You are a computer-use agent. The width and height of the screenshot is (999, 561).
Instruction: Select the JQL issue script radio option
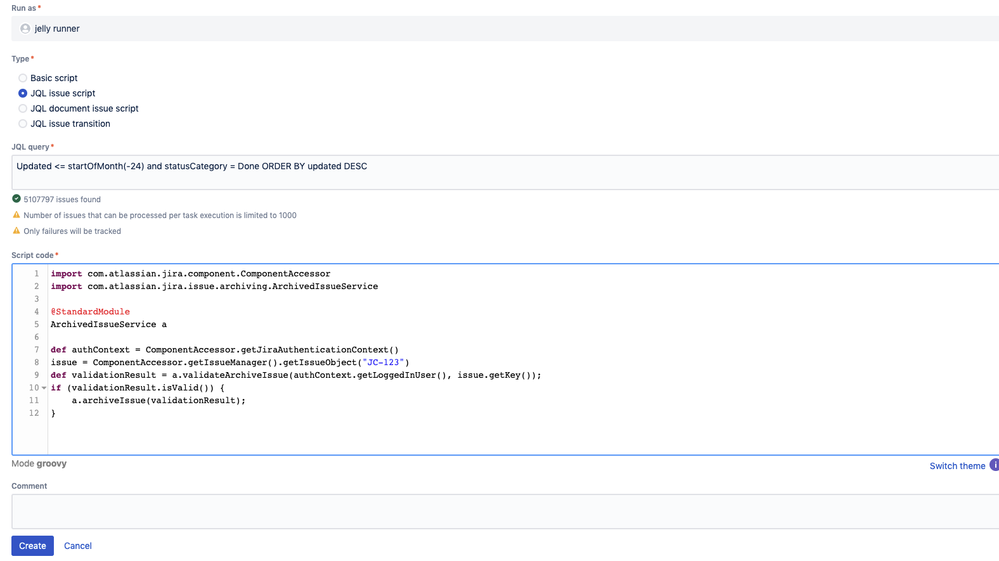(23, 93)
